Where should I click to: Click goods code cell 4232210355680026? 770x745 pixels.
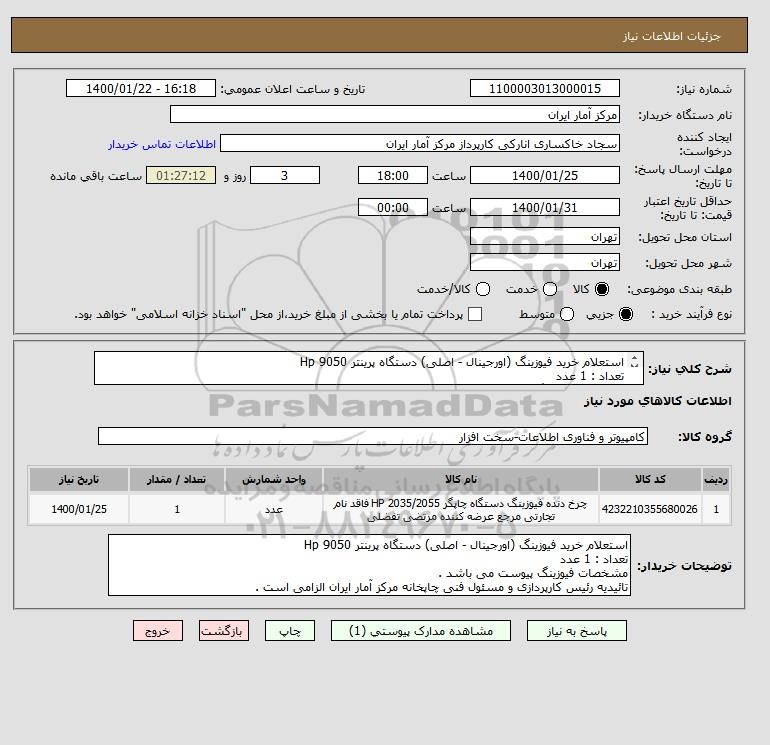point(650,509)
